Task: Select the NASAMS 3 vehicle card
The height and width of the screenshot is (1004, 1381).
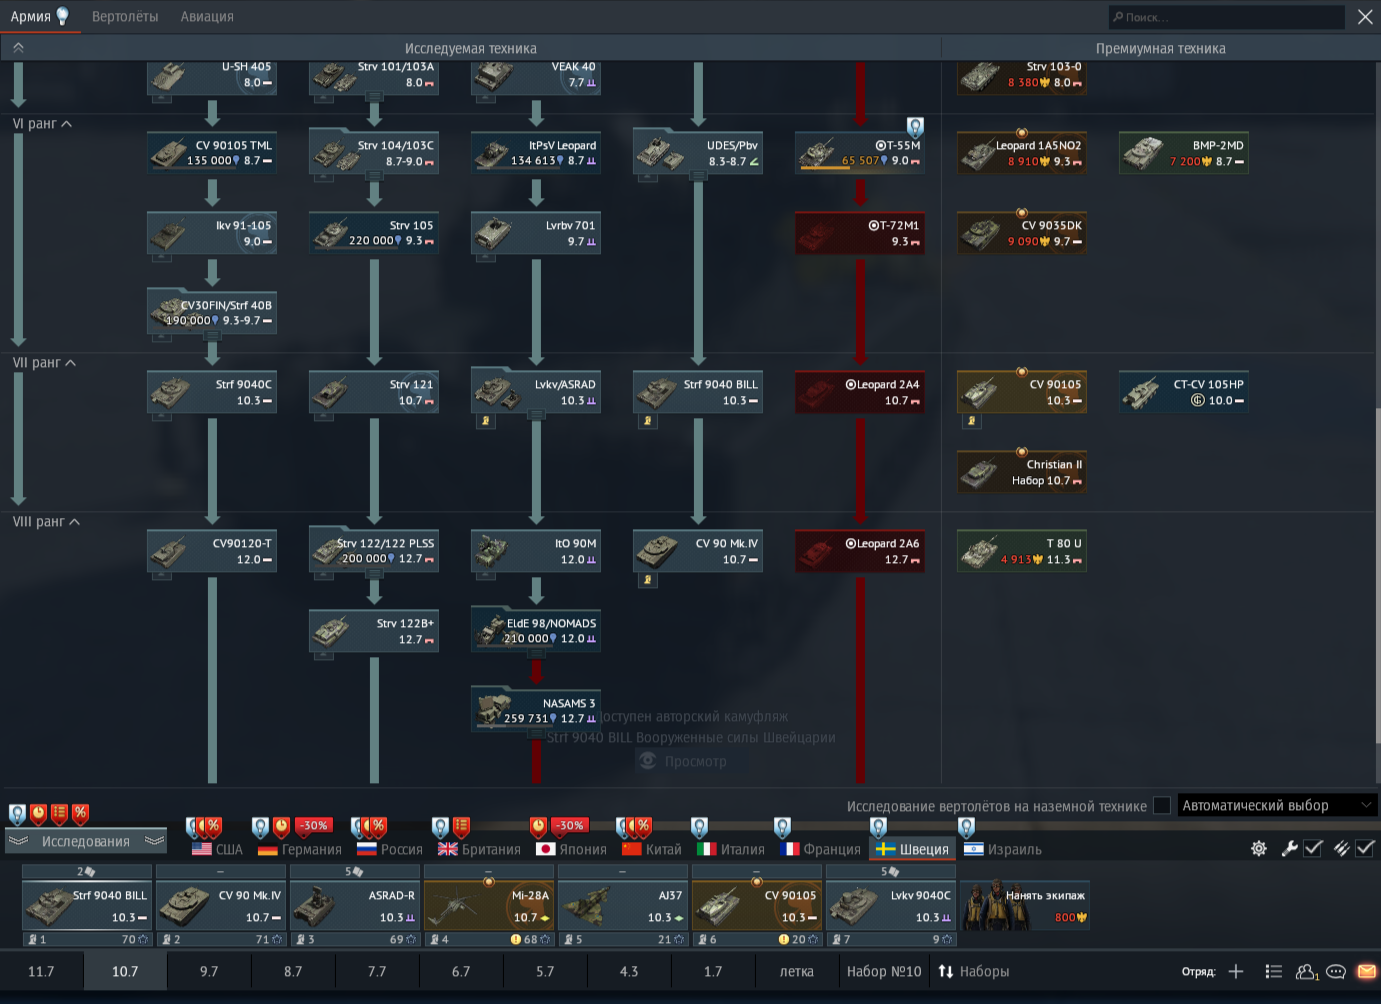Action: click(x=536, y=711)
